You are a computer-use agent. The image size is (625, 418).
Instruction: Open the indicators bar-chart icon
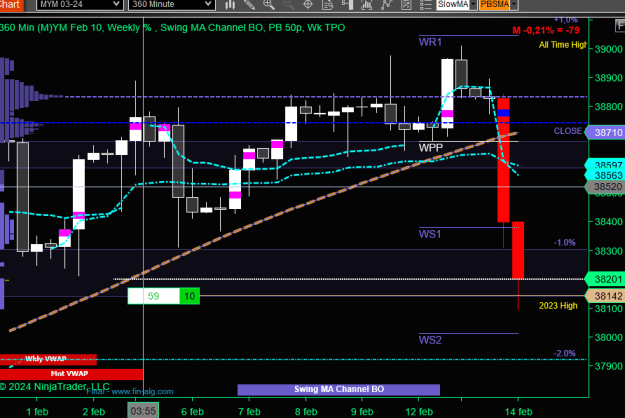366,5
